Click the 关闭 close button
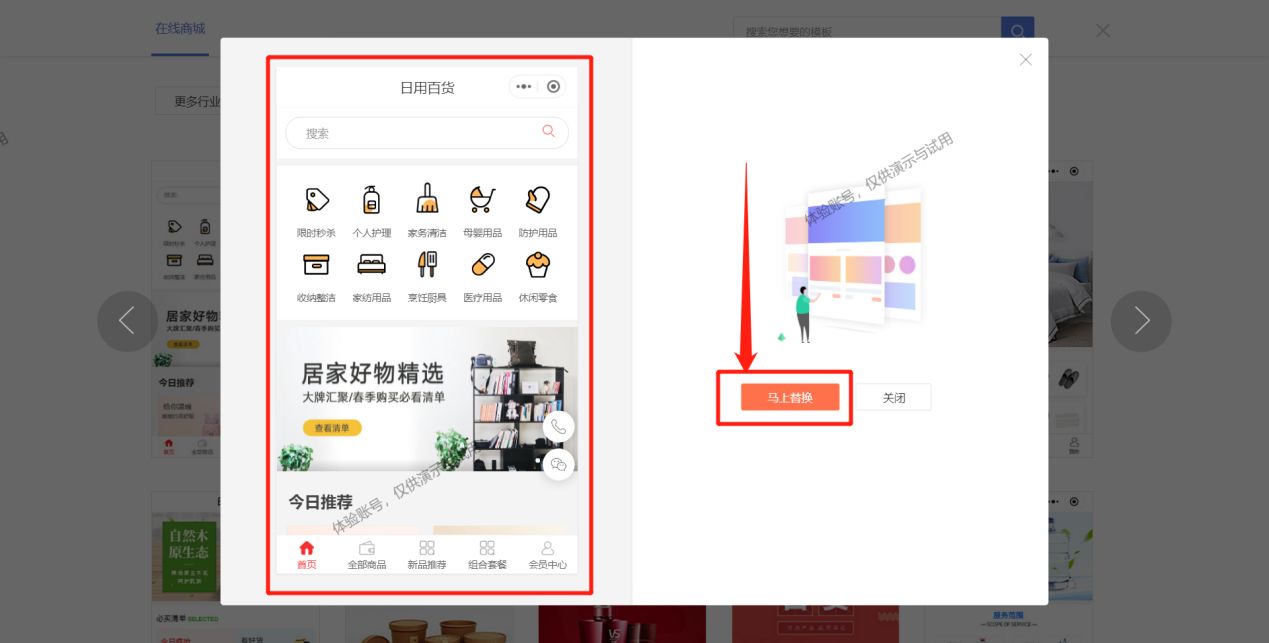 [x=895, y=397]
